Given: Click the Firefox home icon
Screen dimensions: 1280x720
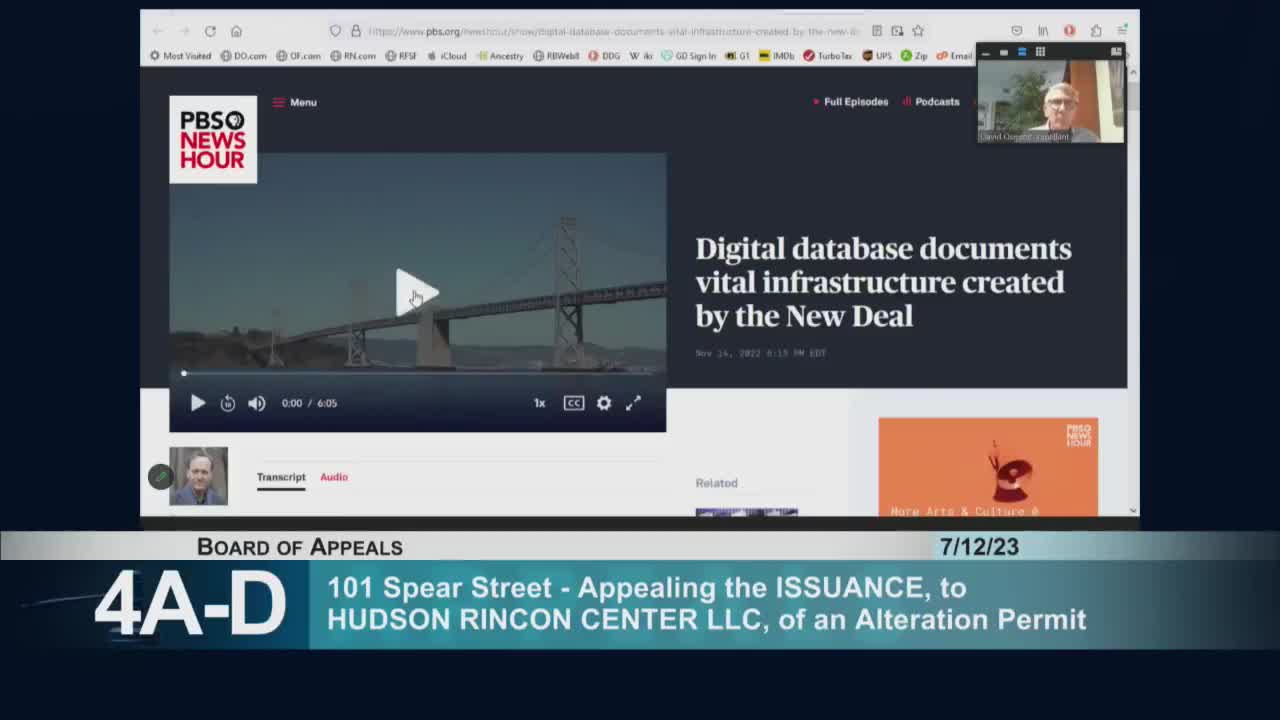Looking at the screenshot, I should [x=235, y=31].
